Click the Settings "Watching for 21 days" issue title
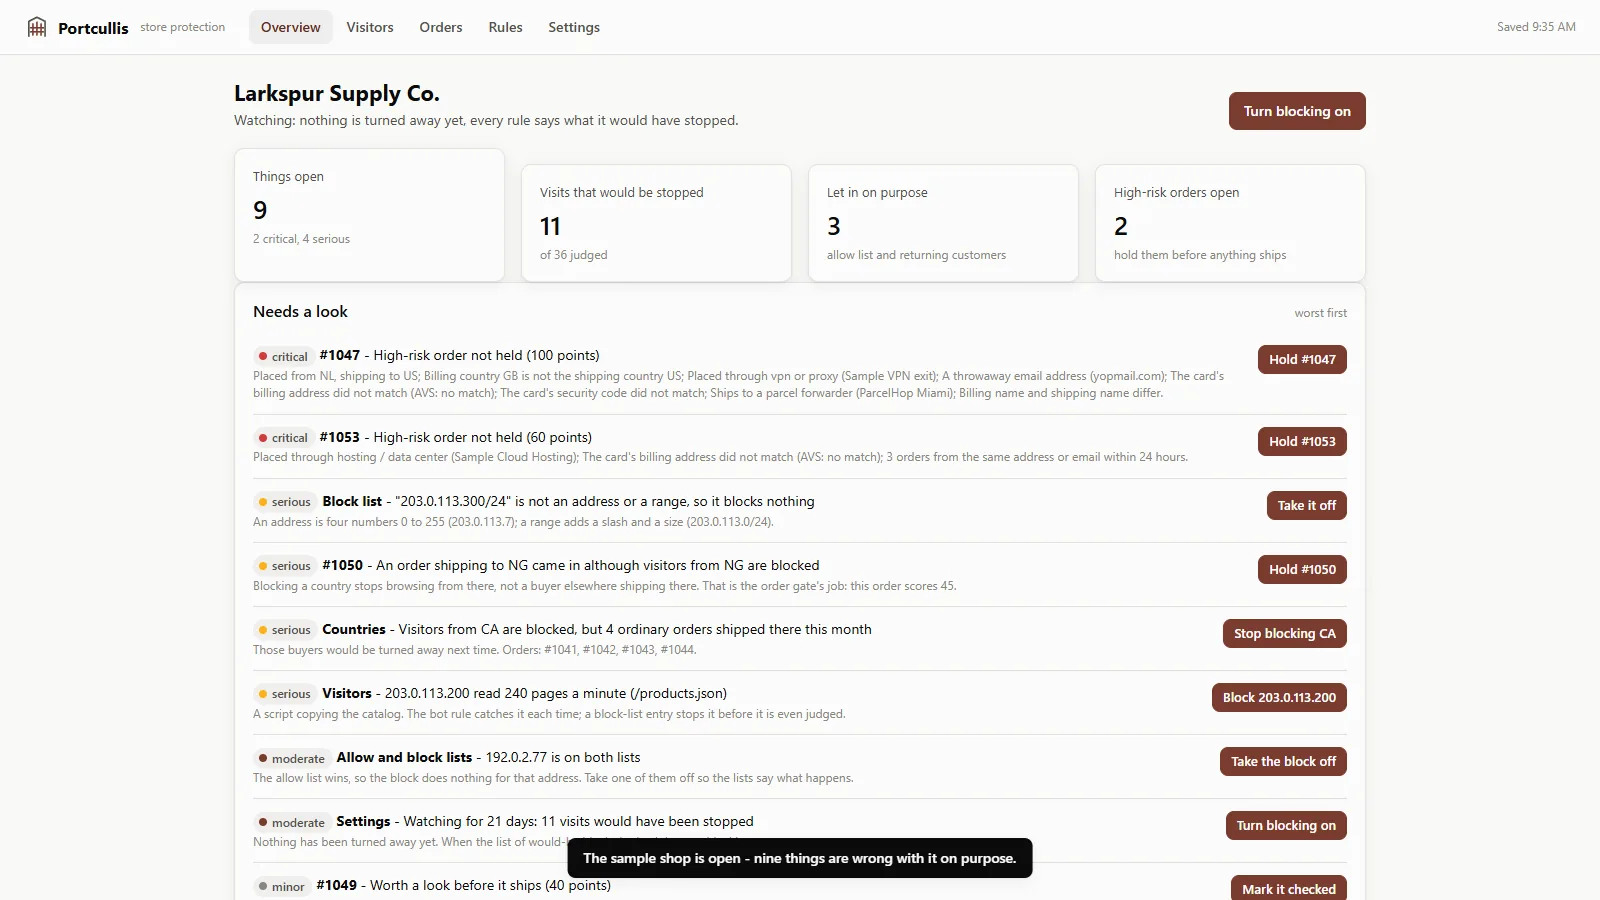 pos(545,821)
